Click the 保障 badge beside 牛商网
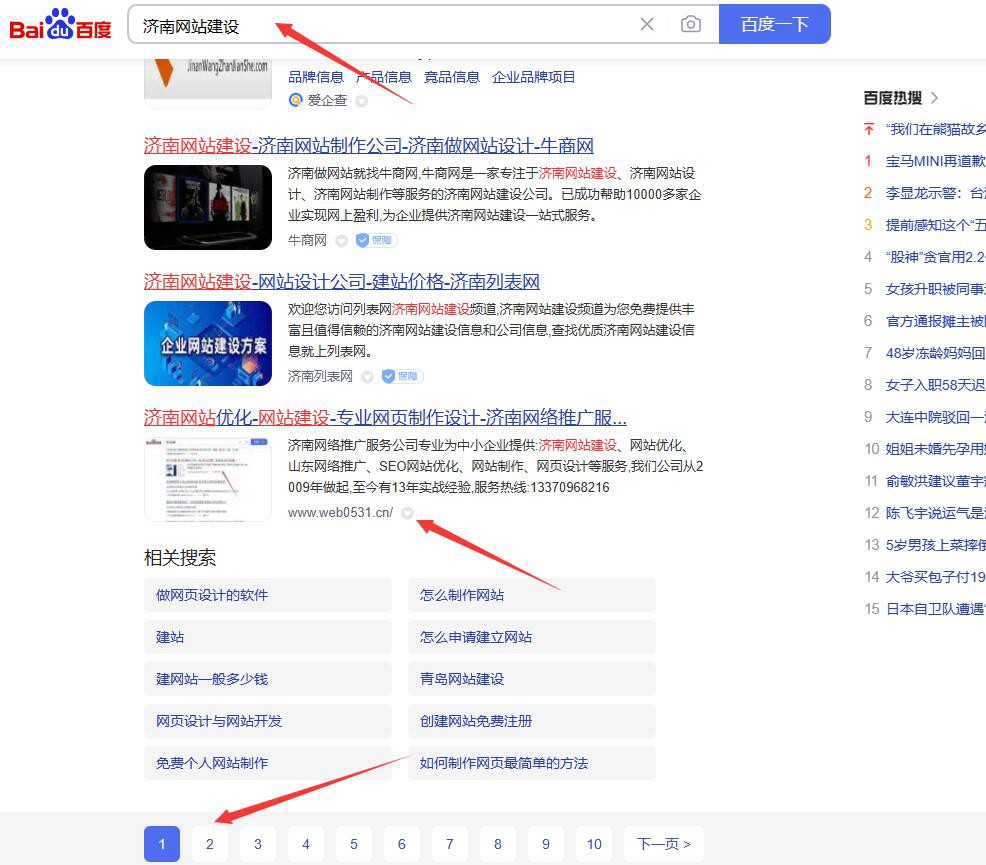The image size is (986, 865). coord(375,240)
